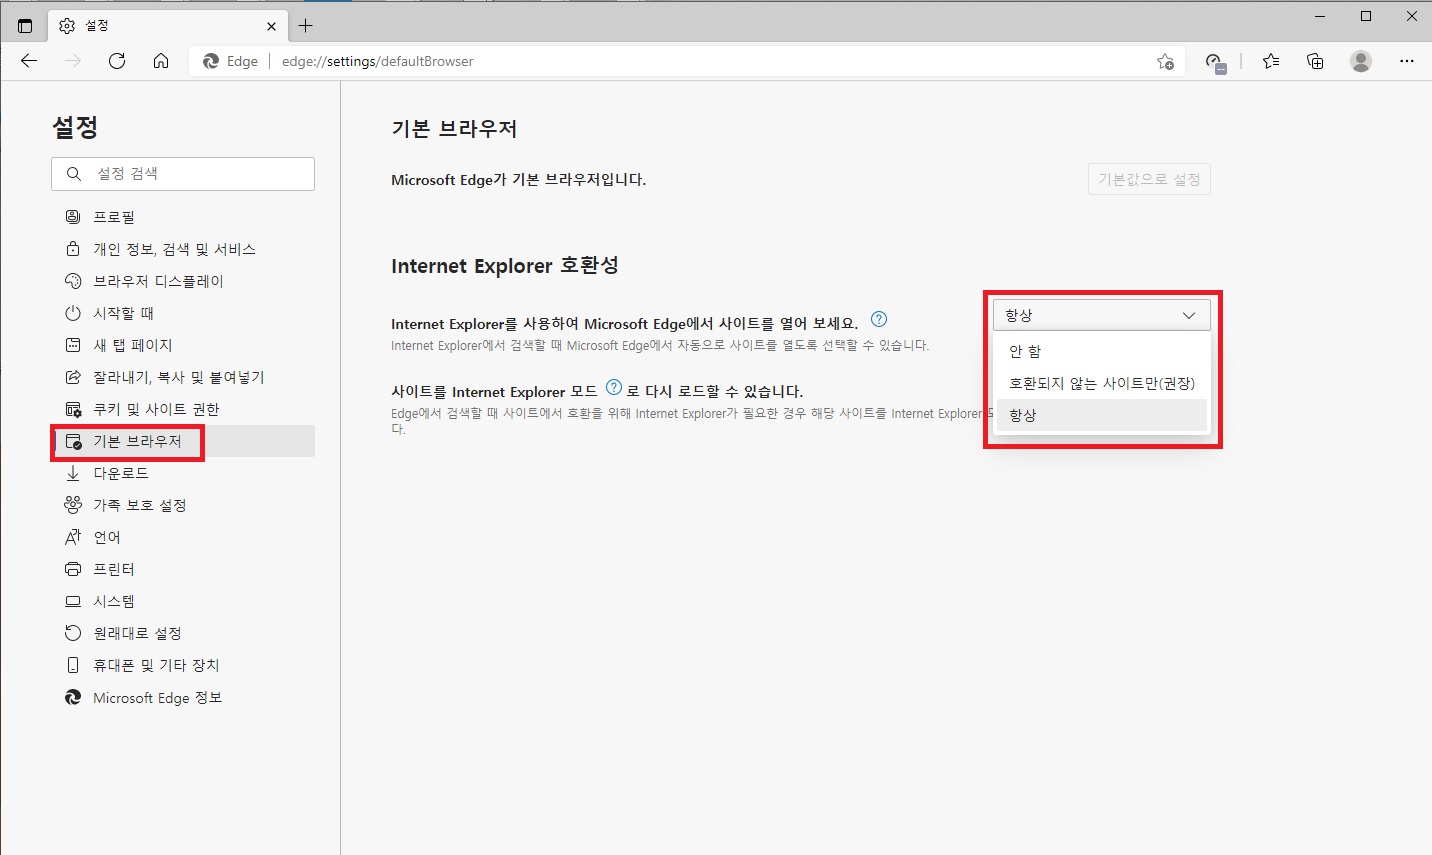Select 기본 브라우저 in the sidebar
The image size is (1432, 855).
coord(183,441)
